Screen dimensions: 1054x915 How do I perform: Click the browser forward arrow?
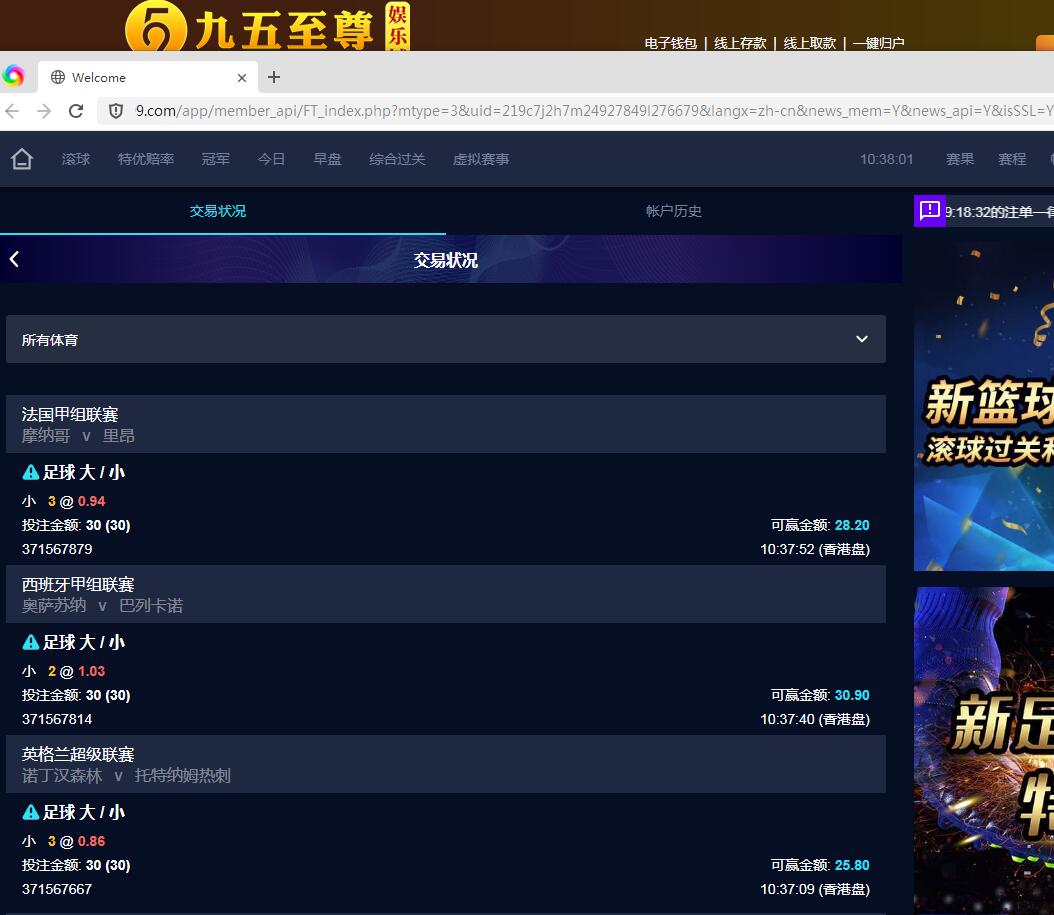point(44,111)
